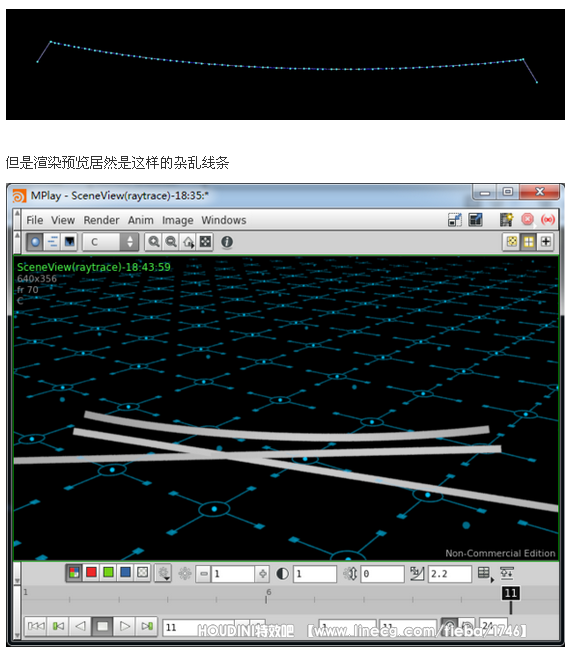Play animation in reverse
Viewport: 565px width, 648px height.
[81, 626]
